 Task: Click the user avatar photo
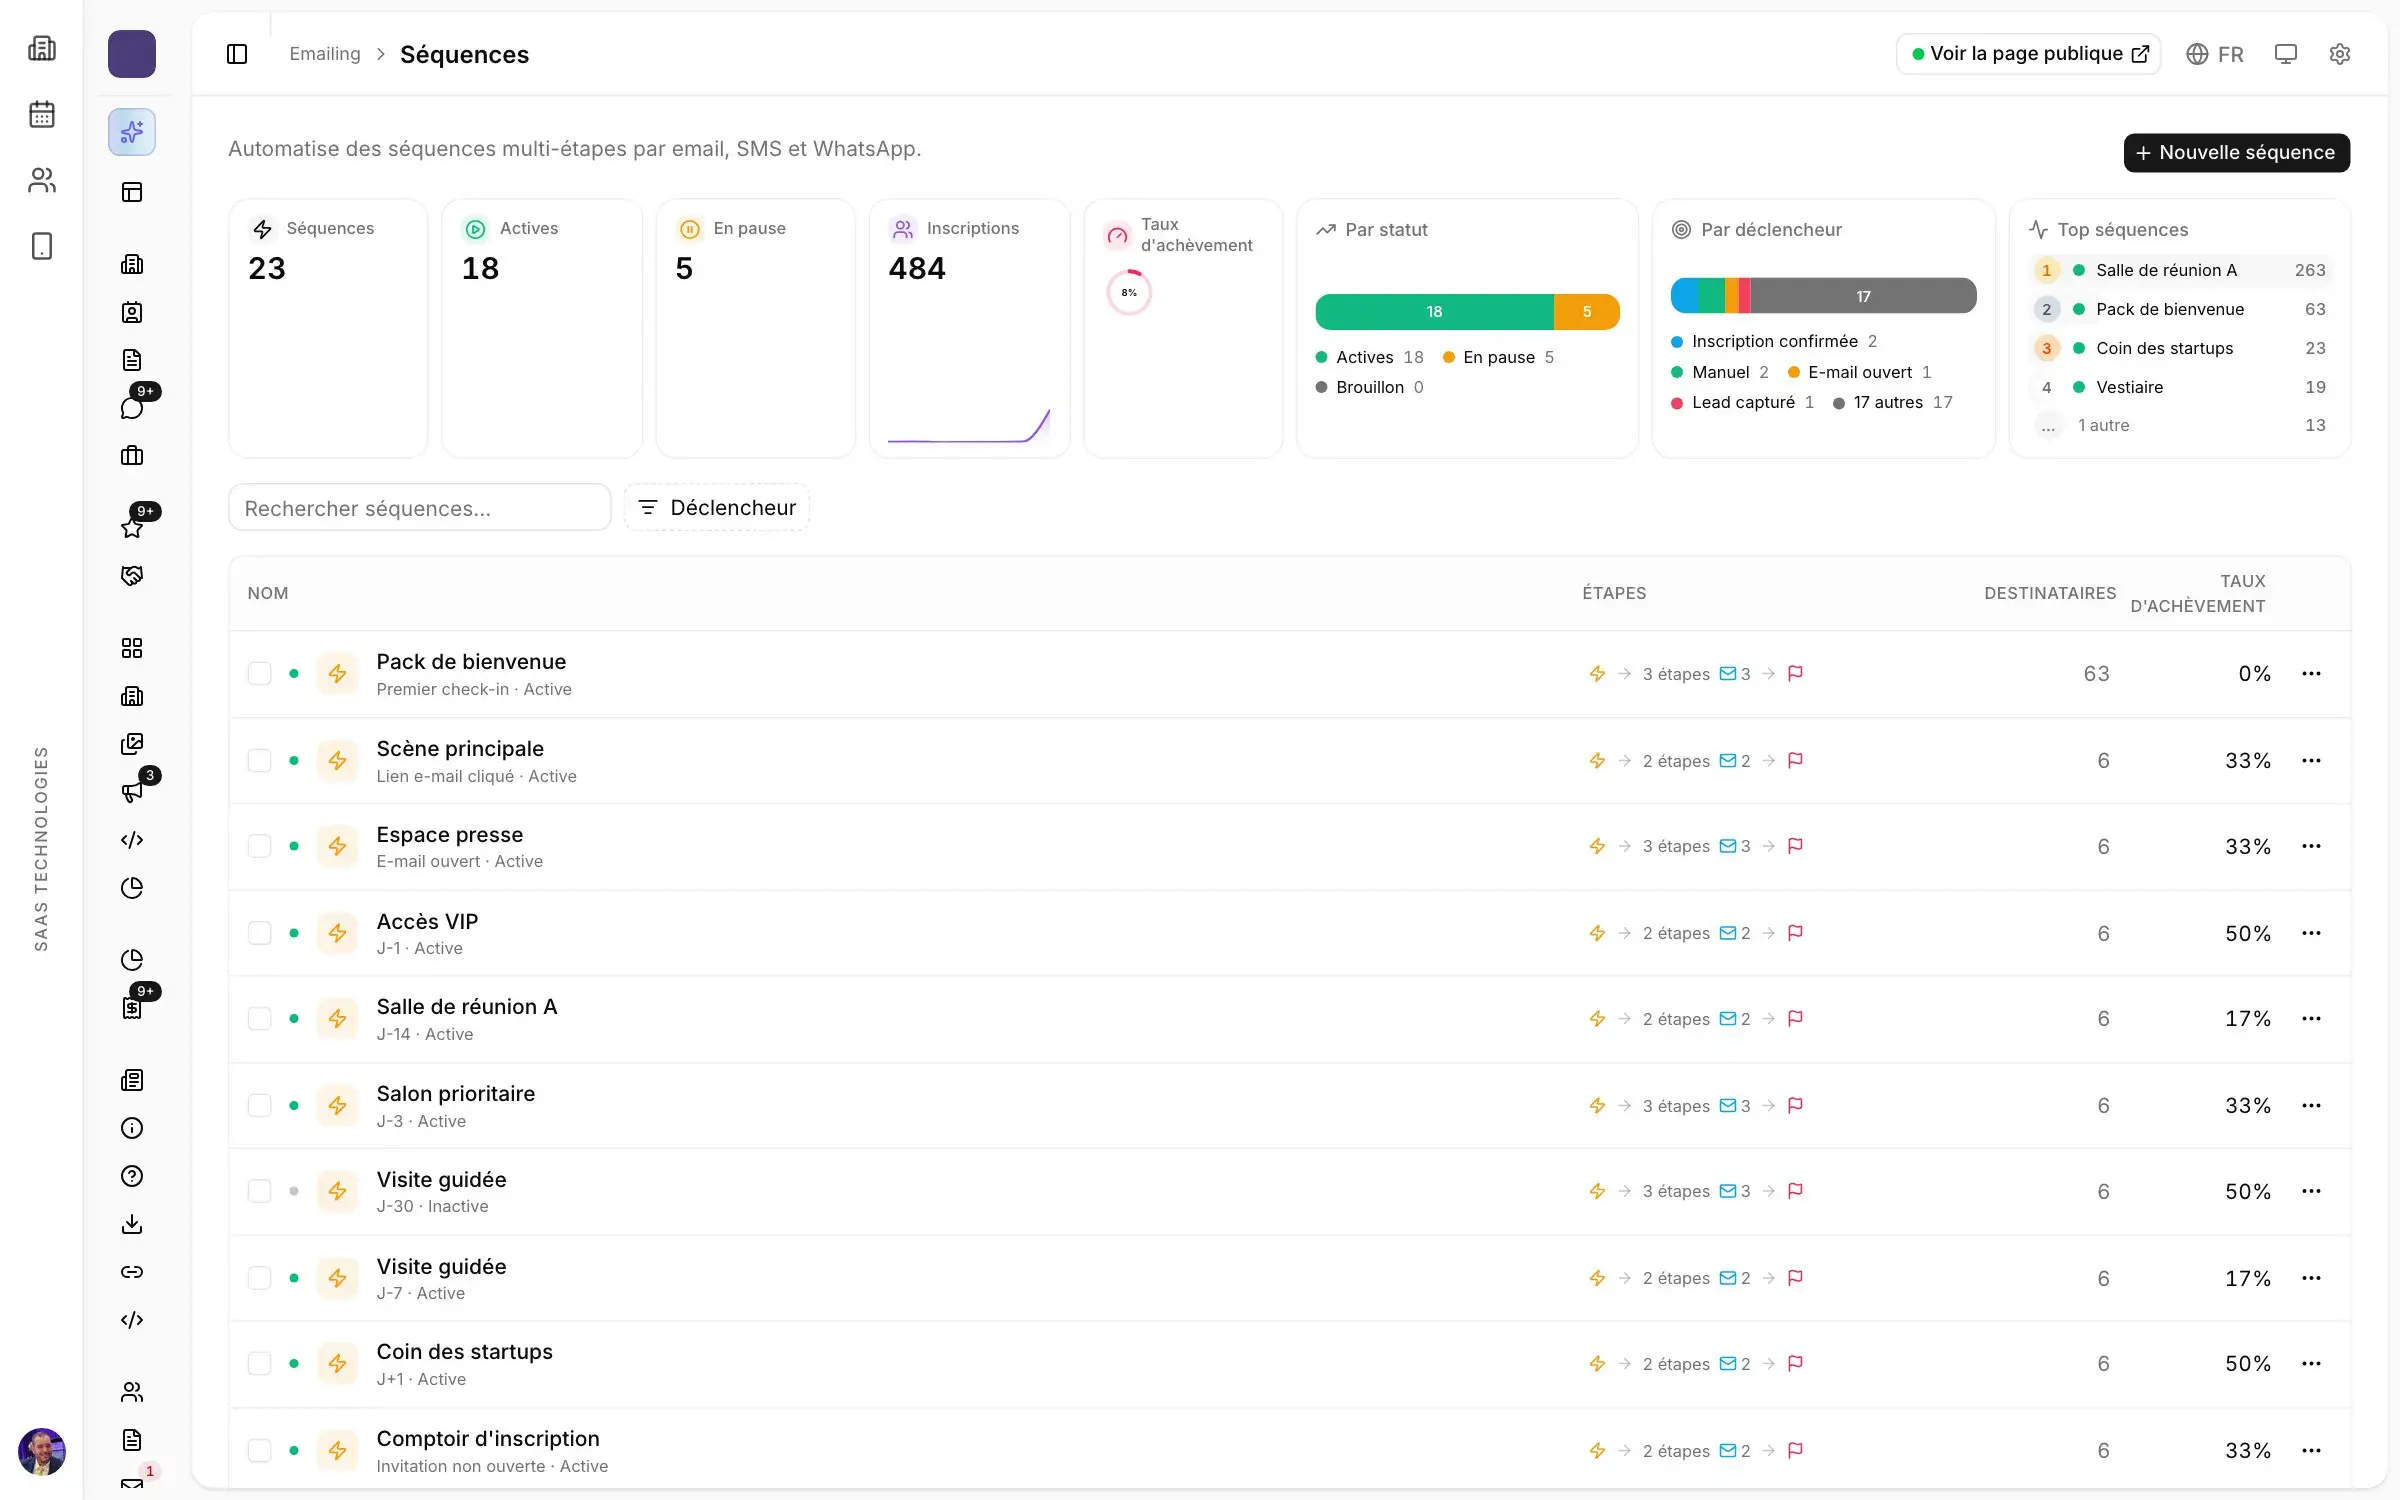[42, 1452]
